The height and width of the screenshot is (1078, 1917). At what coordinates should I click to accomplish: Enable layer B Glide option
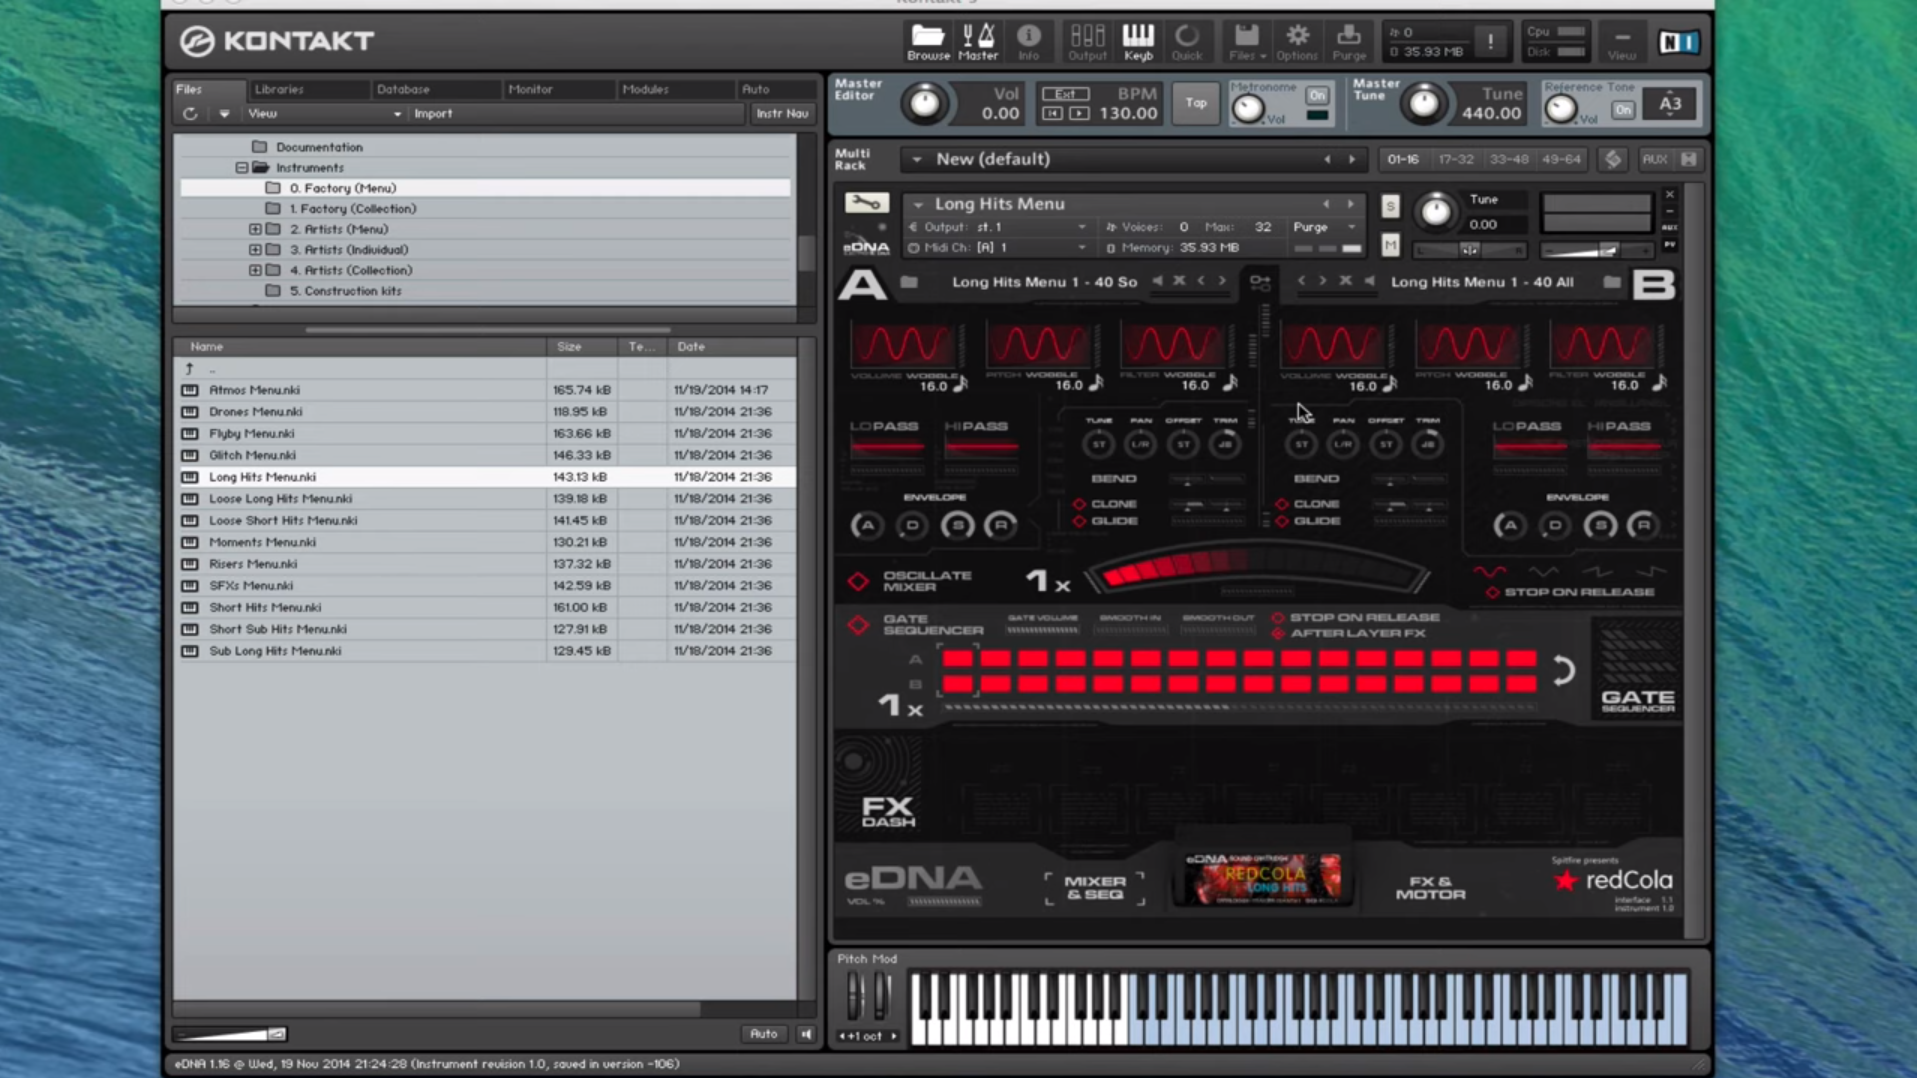tap(1282, 521)
